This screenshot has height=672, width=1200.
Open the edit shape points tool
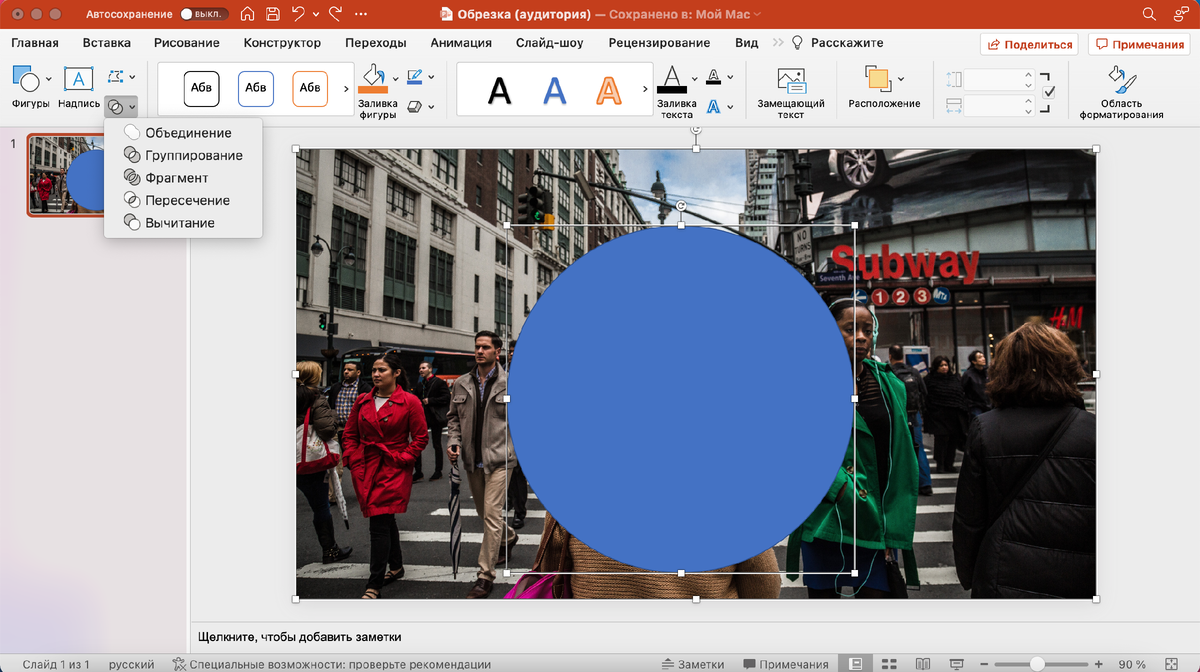pos(116,77)
